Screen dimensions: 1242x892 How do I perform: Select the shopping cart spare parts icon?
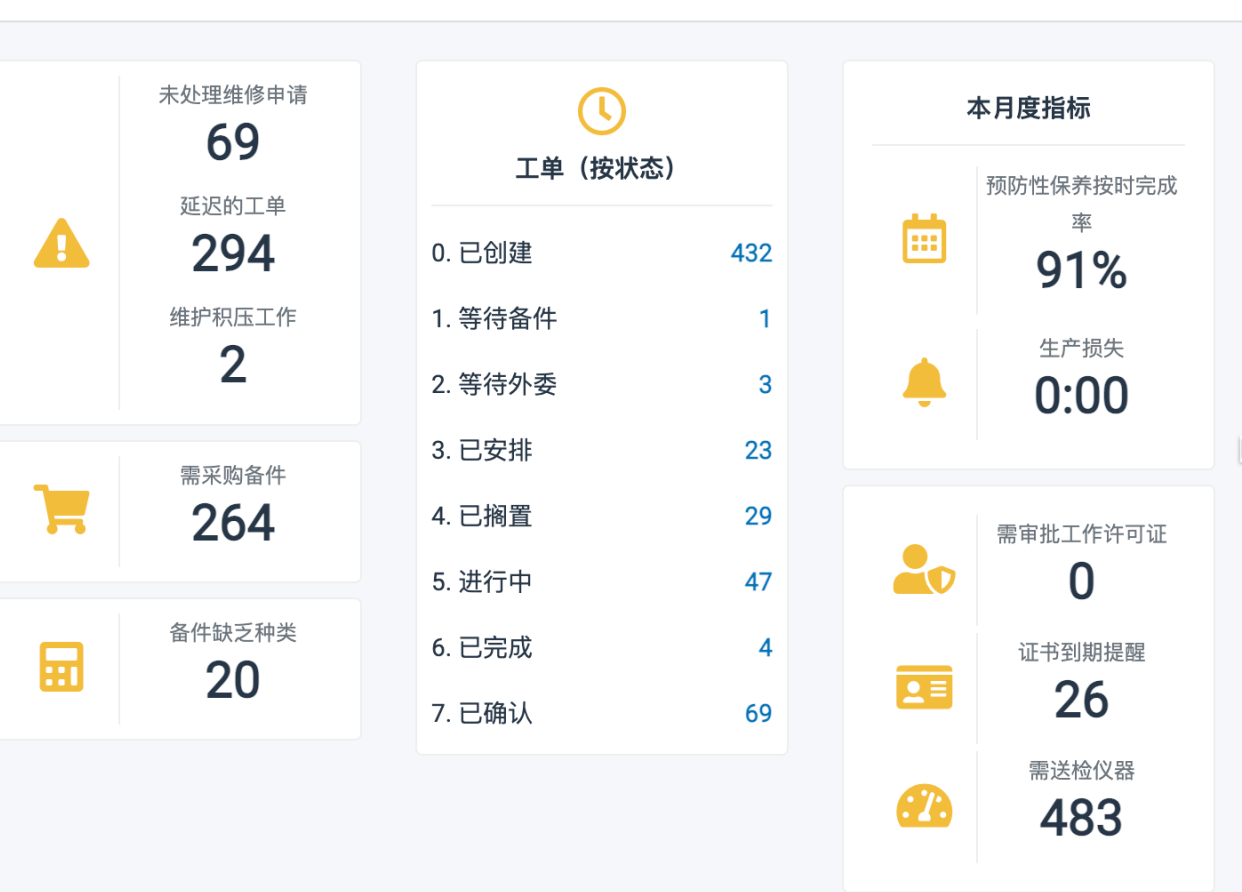61,510
